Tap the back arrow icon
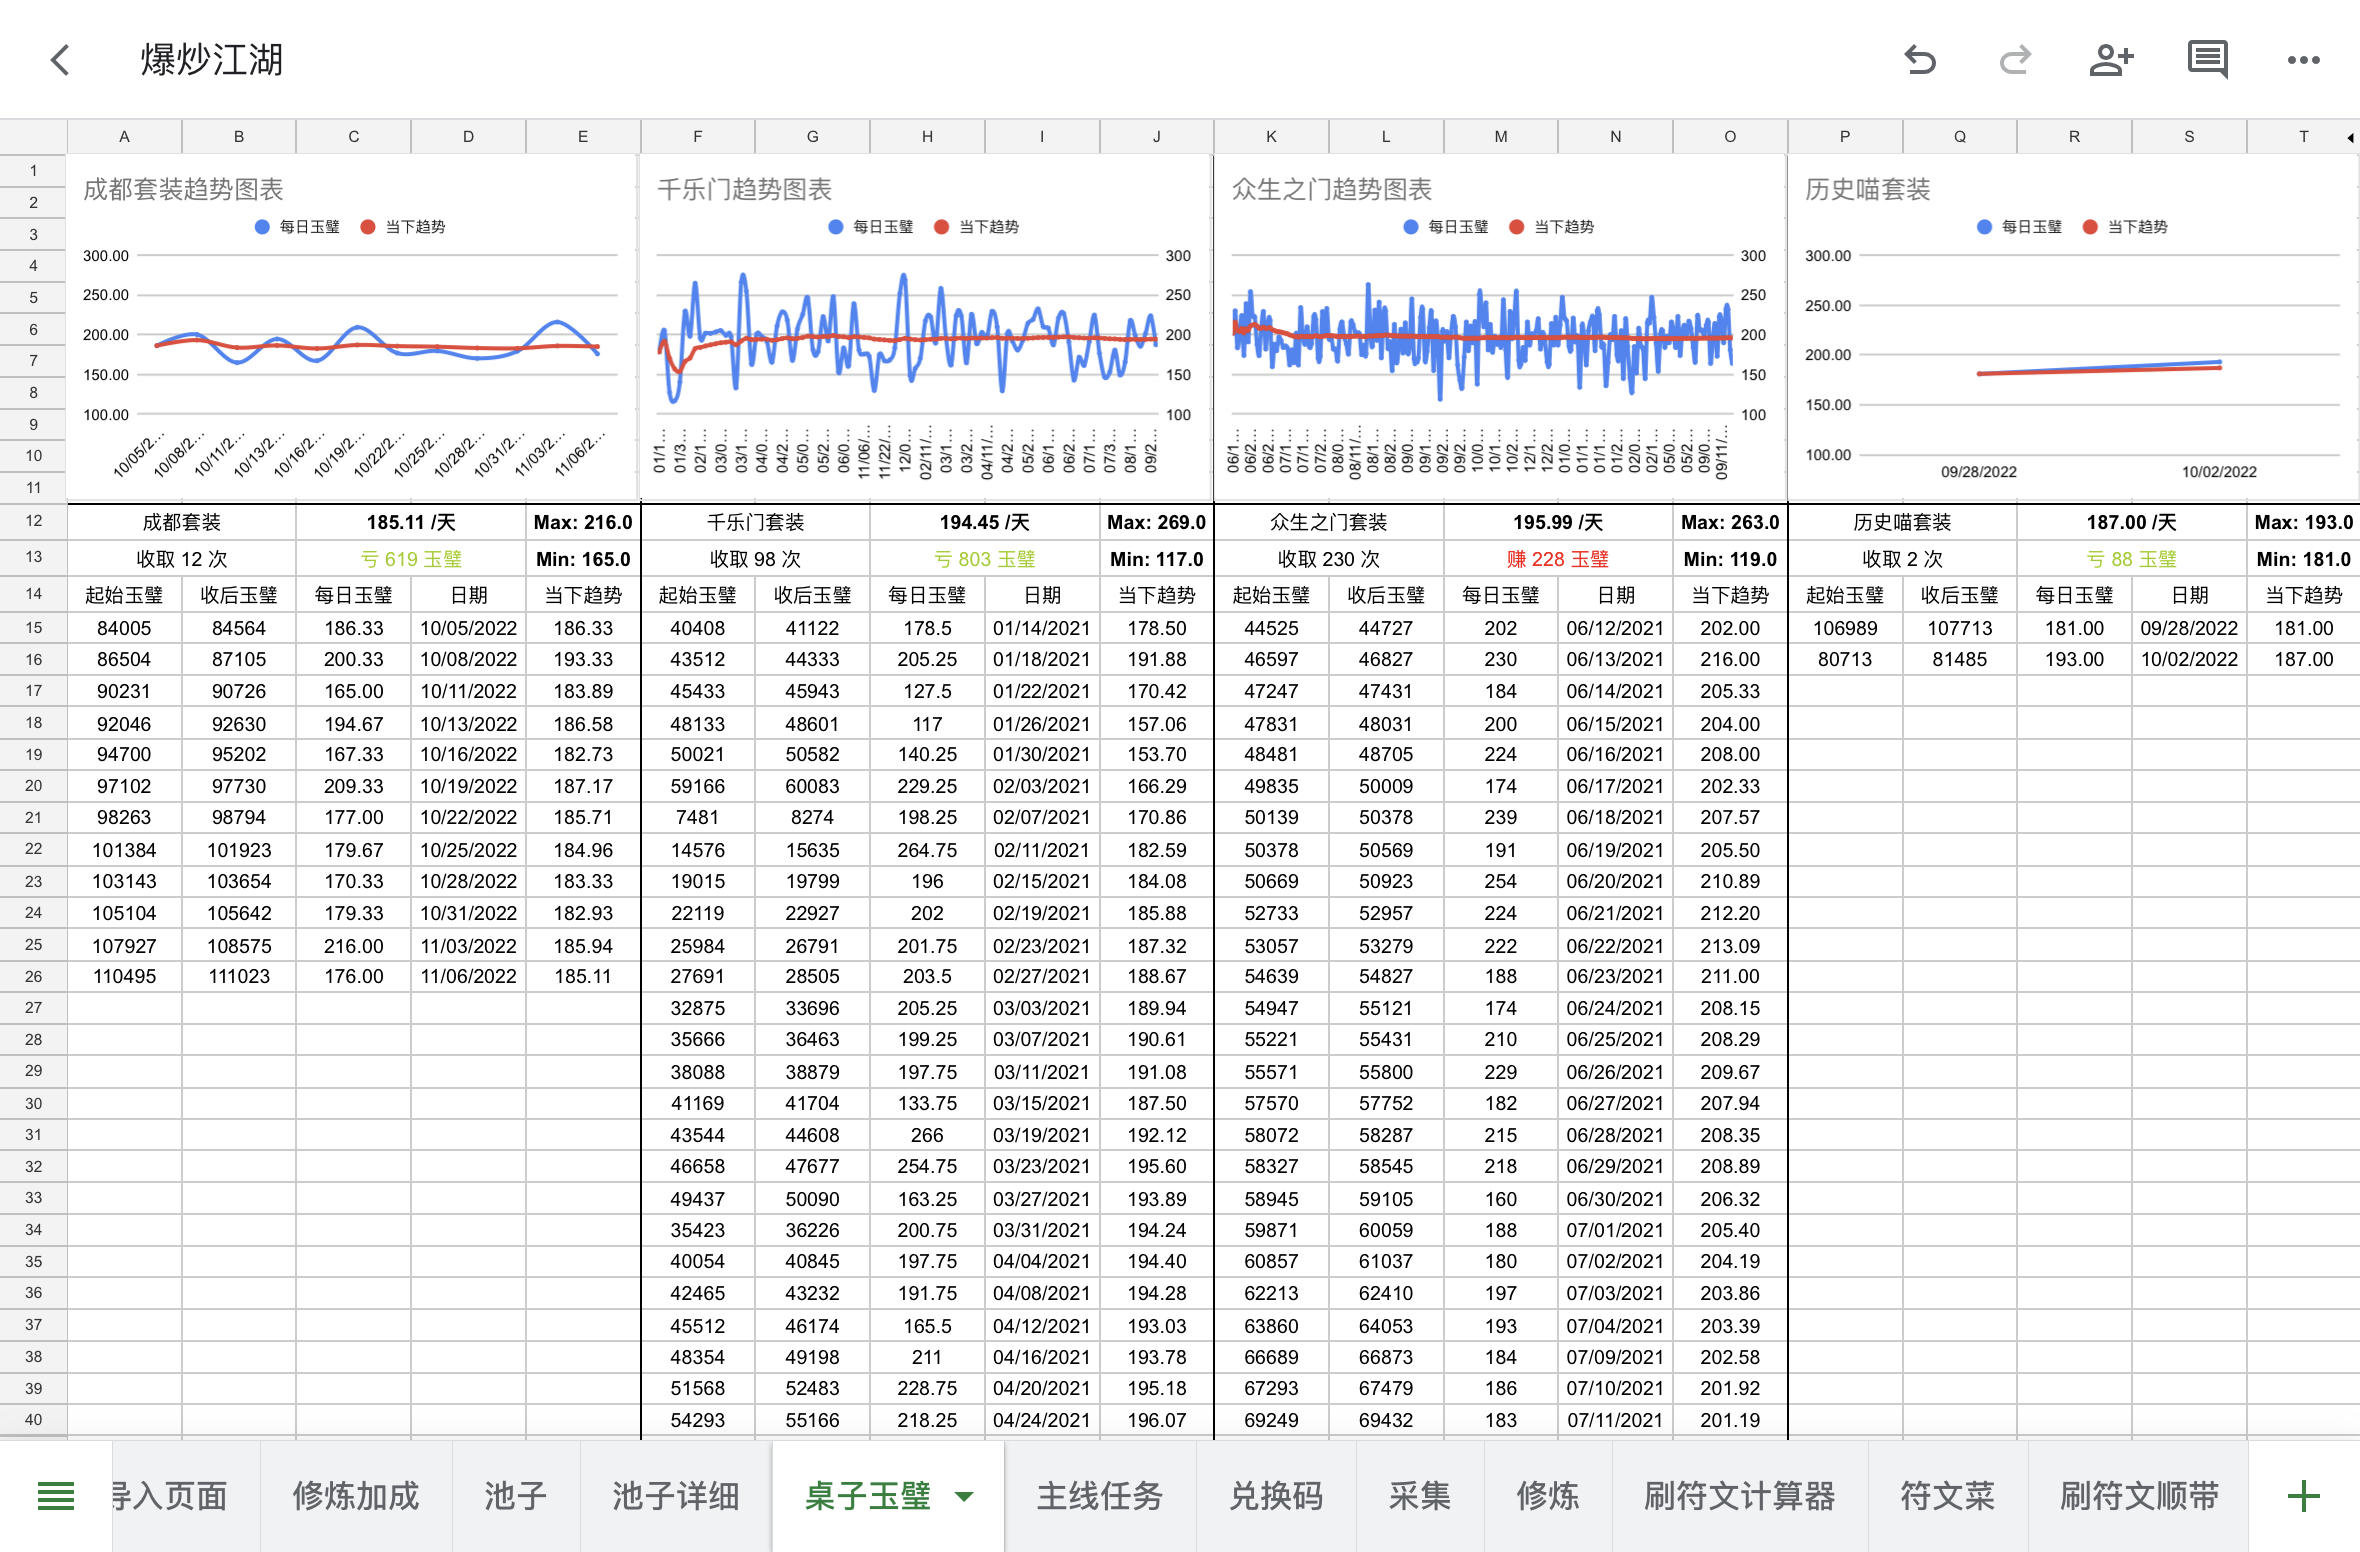2360x1552 pixels. click(61, 60)
